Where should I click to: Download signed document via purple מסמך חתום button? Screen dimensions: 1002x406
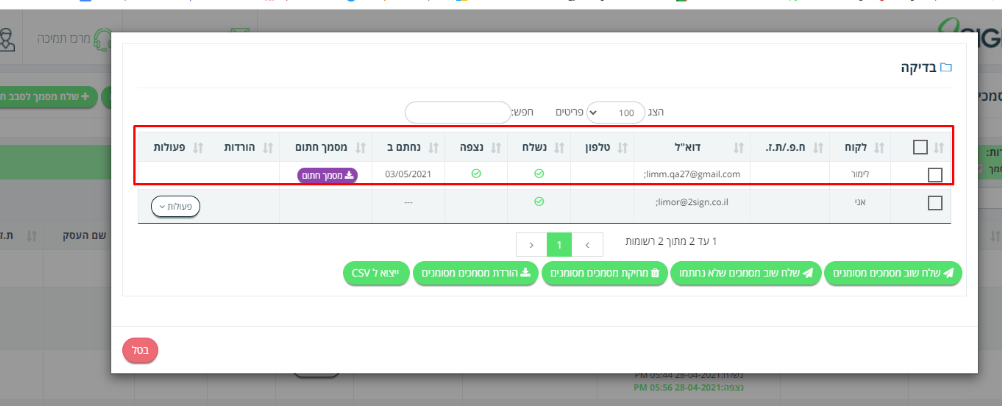[x=328, y=175]
